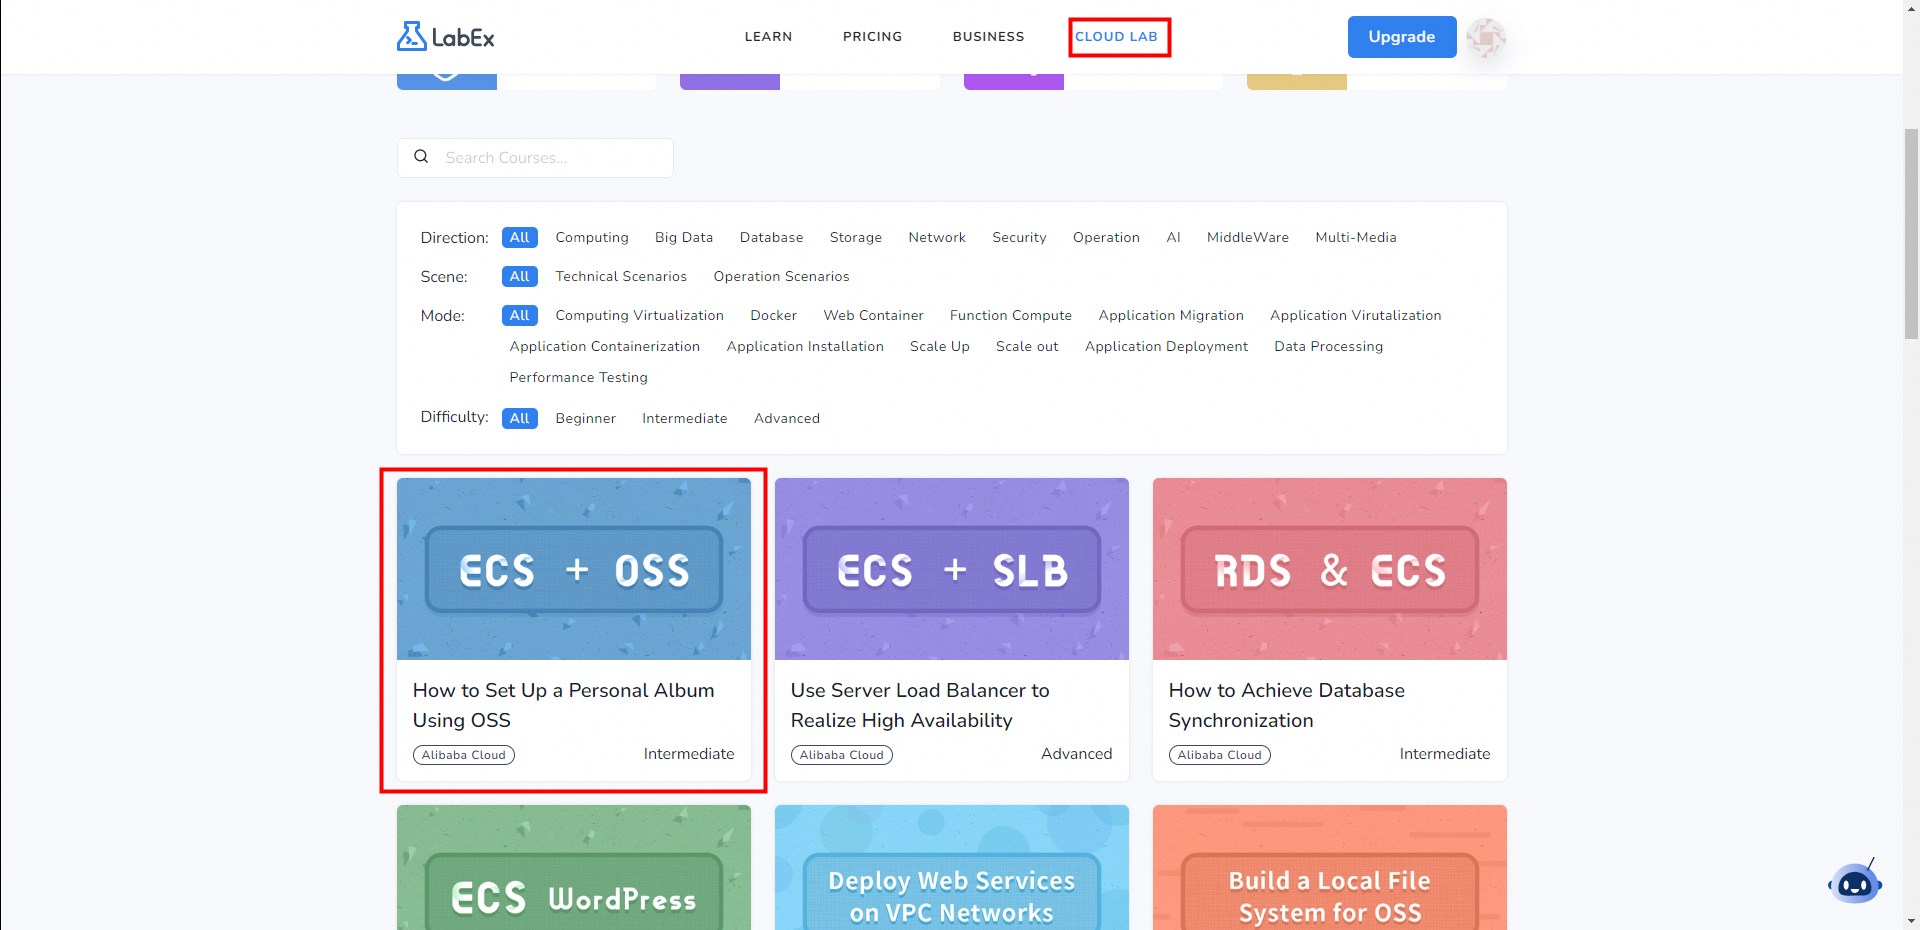Image resolution: width=1920 pixels, height=930 pixels.
Task: Open the ECS + OSS course thumbnail
Action: (573, 568)
